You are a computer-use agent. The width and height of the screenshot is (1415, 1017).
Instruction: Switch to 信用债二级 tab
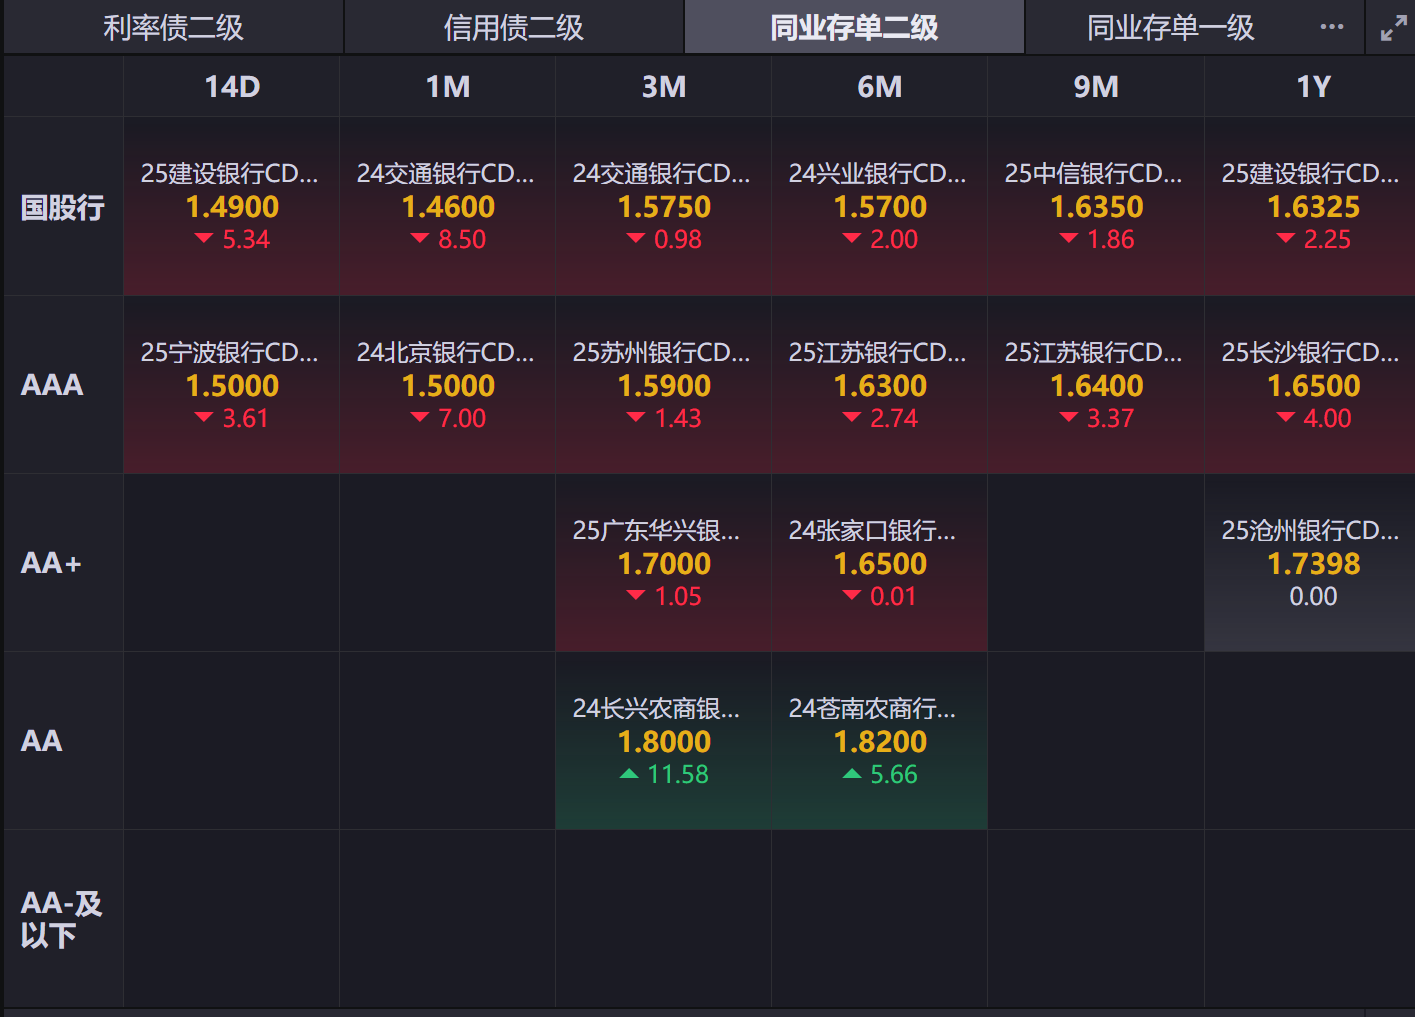514,27
